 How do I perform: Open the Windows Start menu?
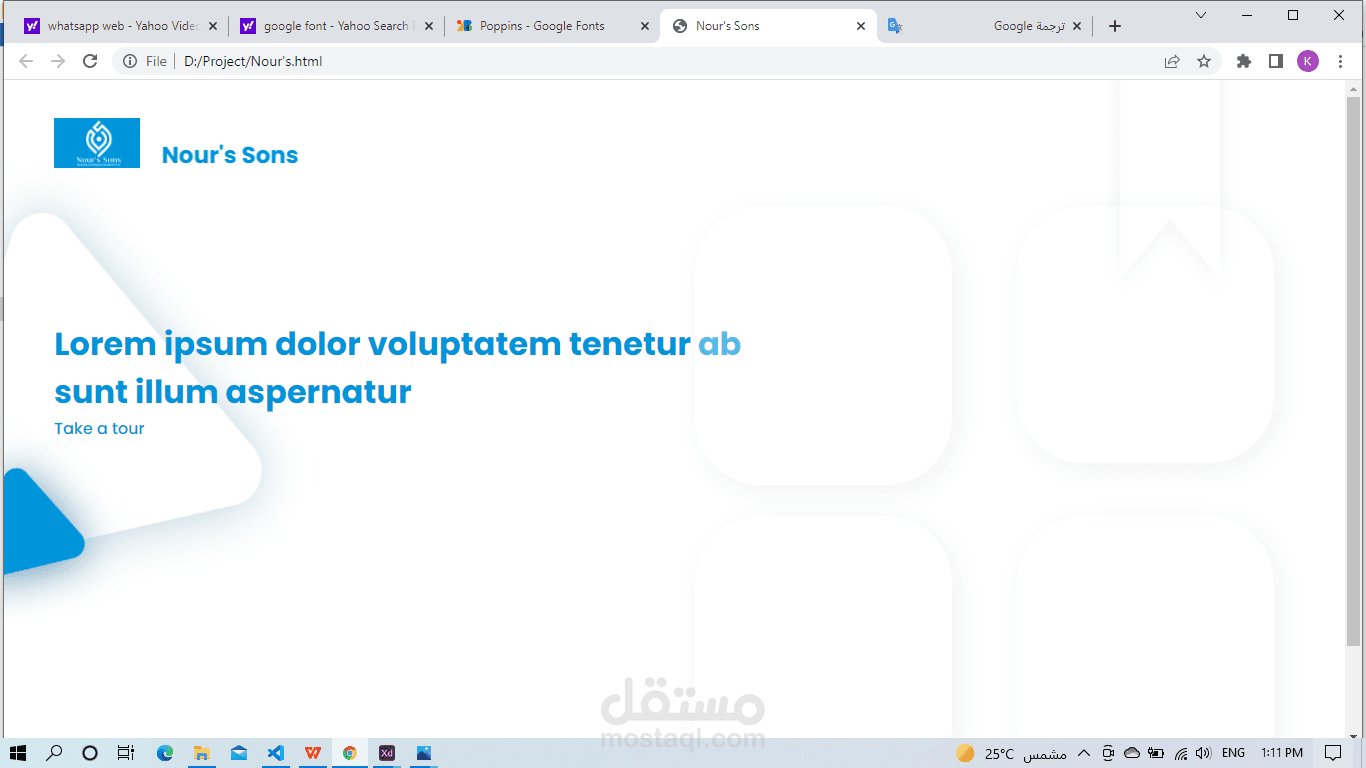coord(17,753)
